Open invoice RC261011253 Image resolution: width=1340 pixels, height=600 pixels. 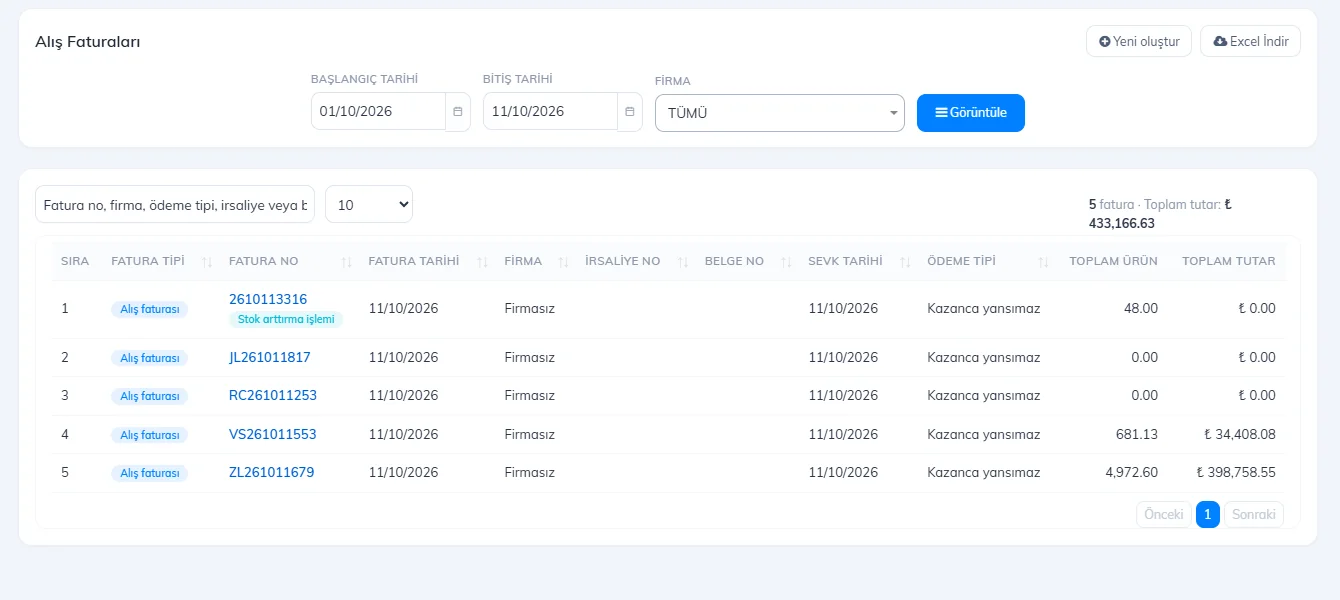coord(273,395)
